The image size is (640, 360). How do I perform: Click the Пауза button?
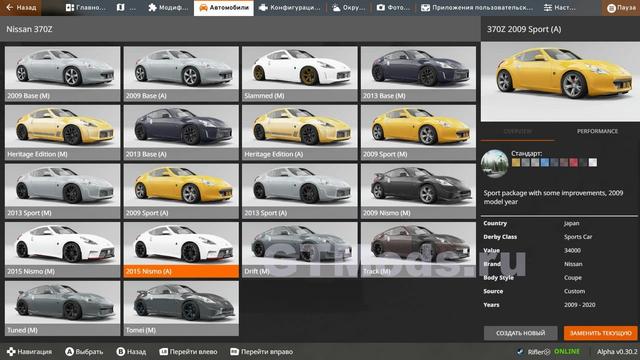620,8
